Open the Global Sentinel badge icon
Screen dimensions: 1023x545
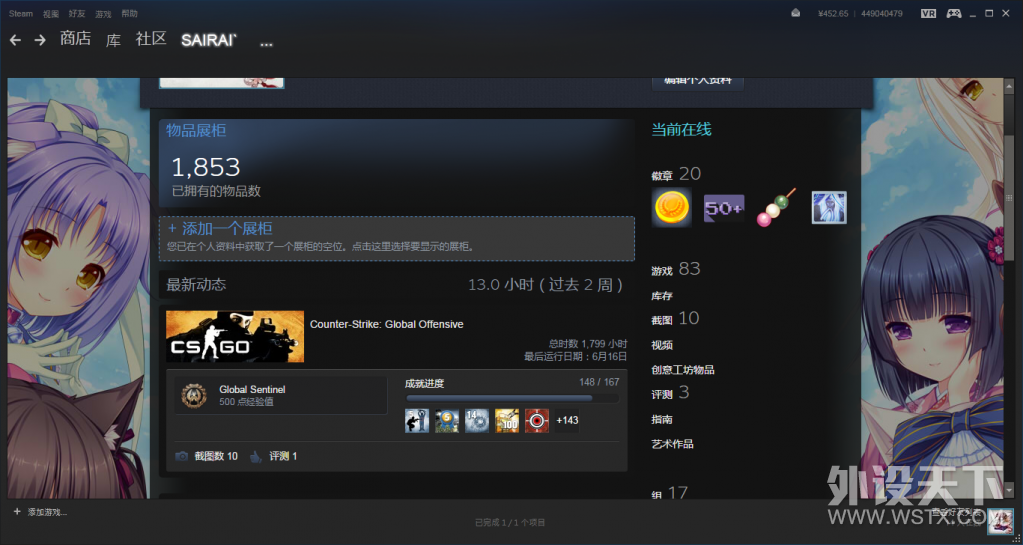tap(194, 395)
